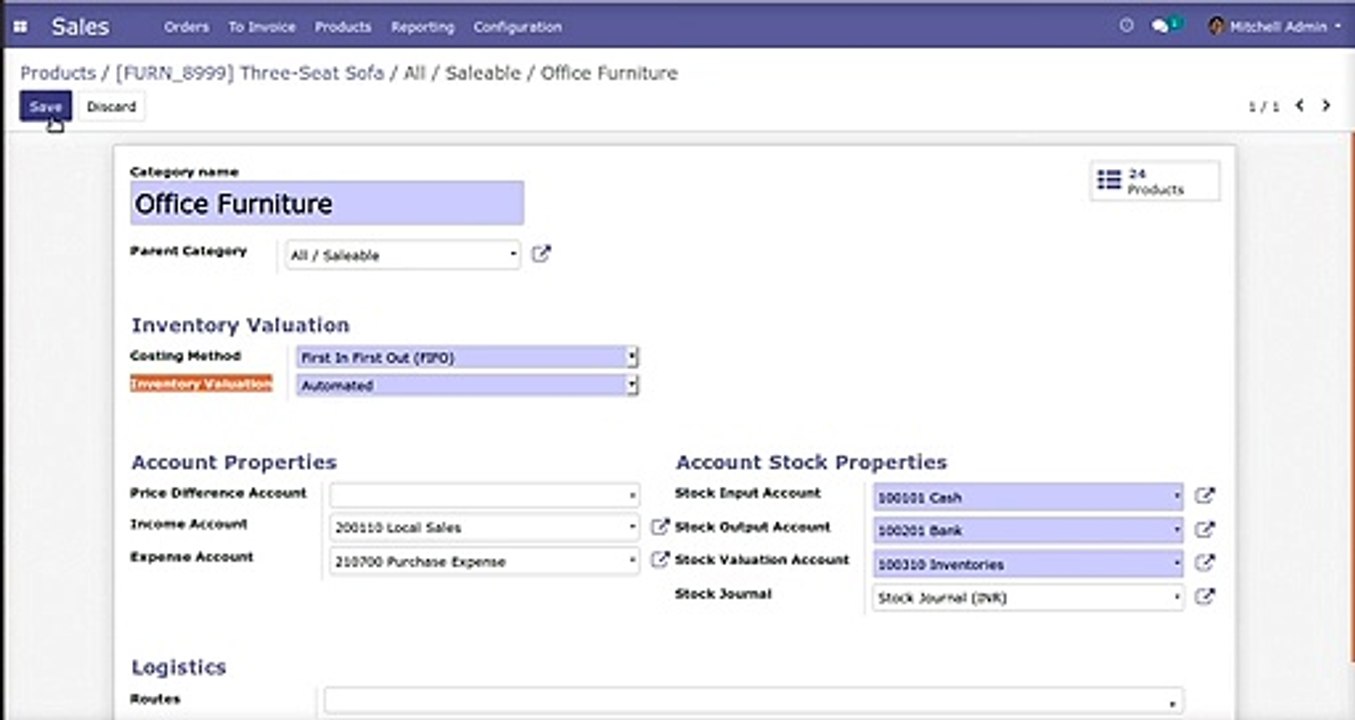Open the Orders menu

[186, 27]
